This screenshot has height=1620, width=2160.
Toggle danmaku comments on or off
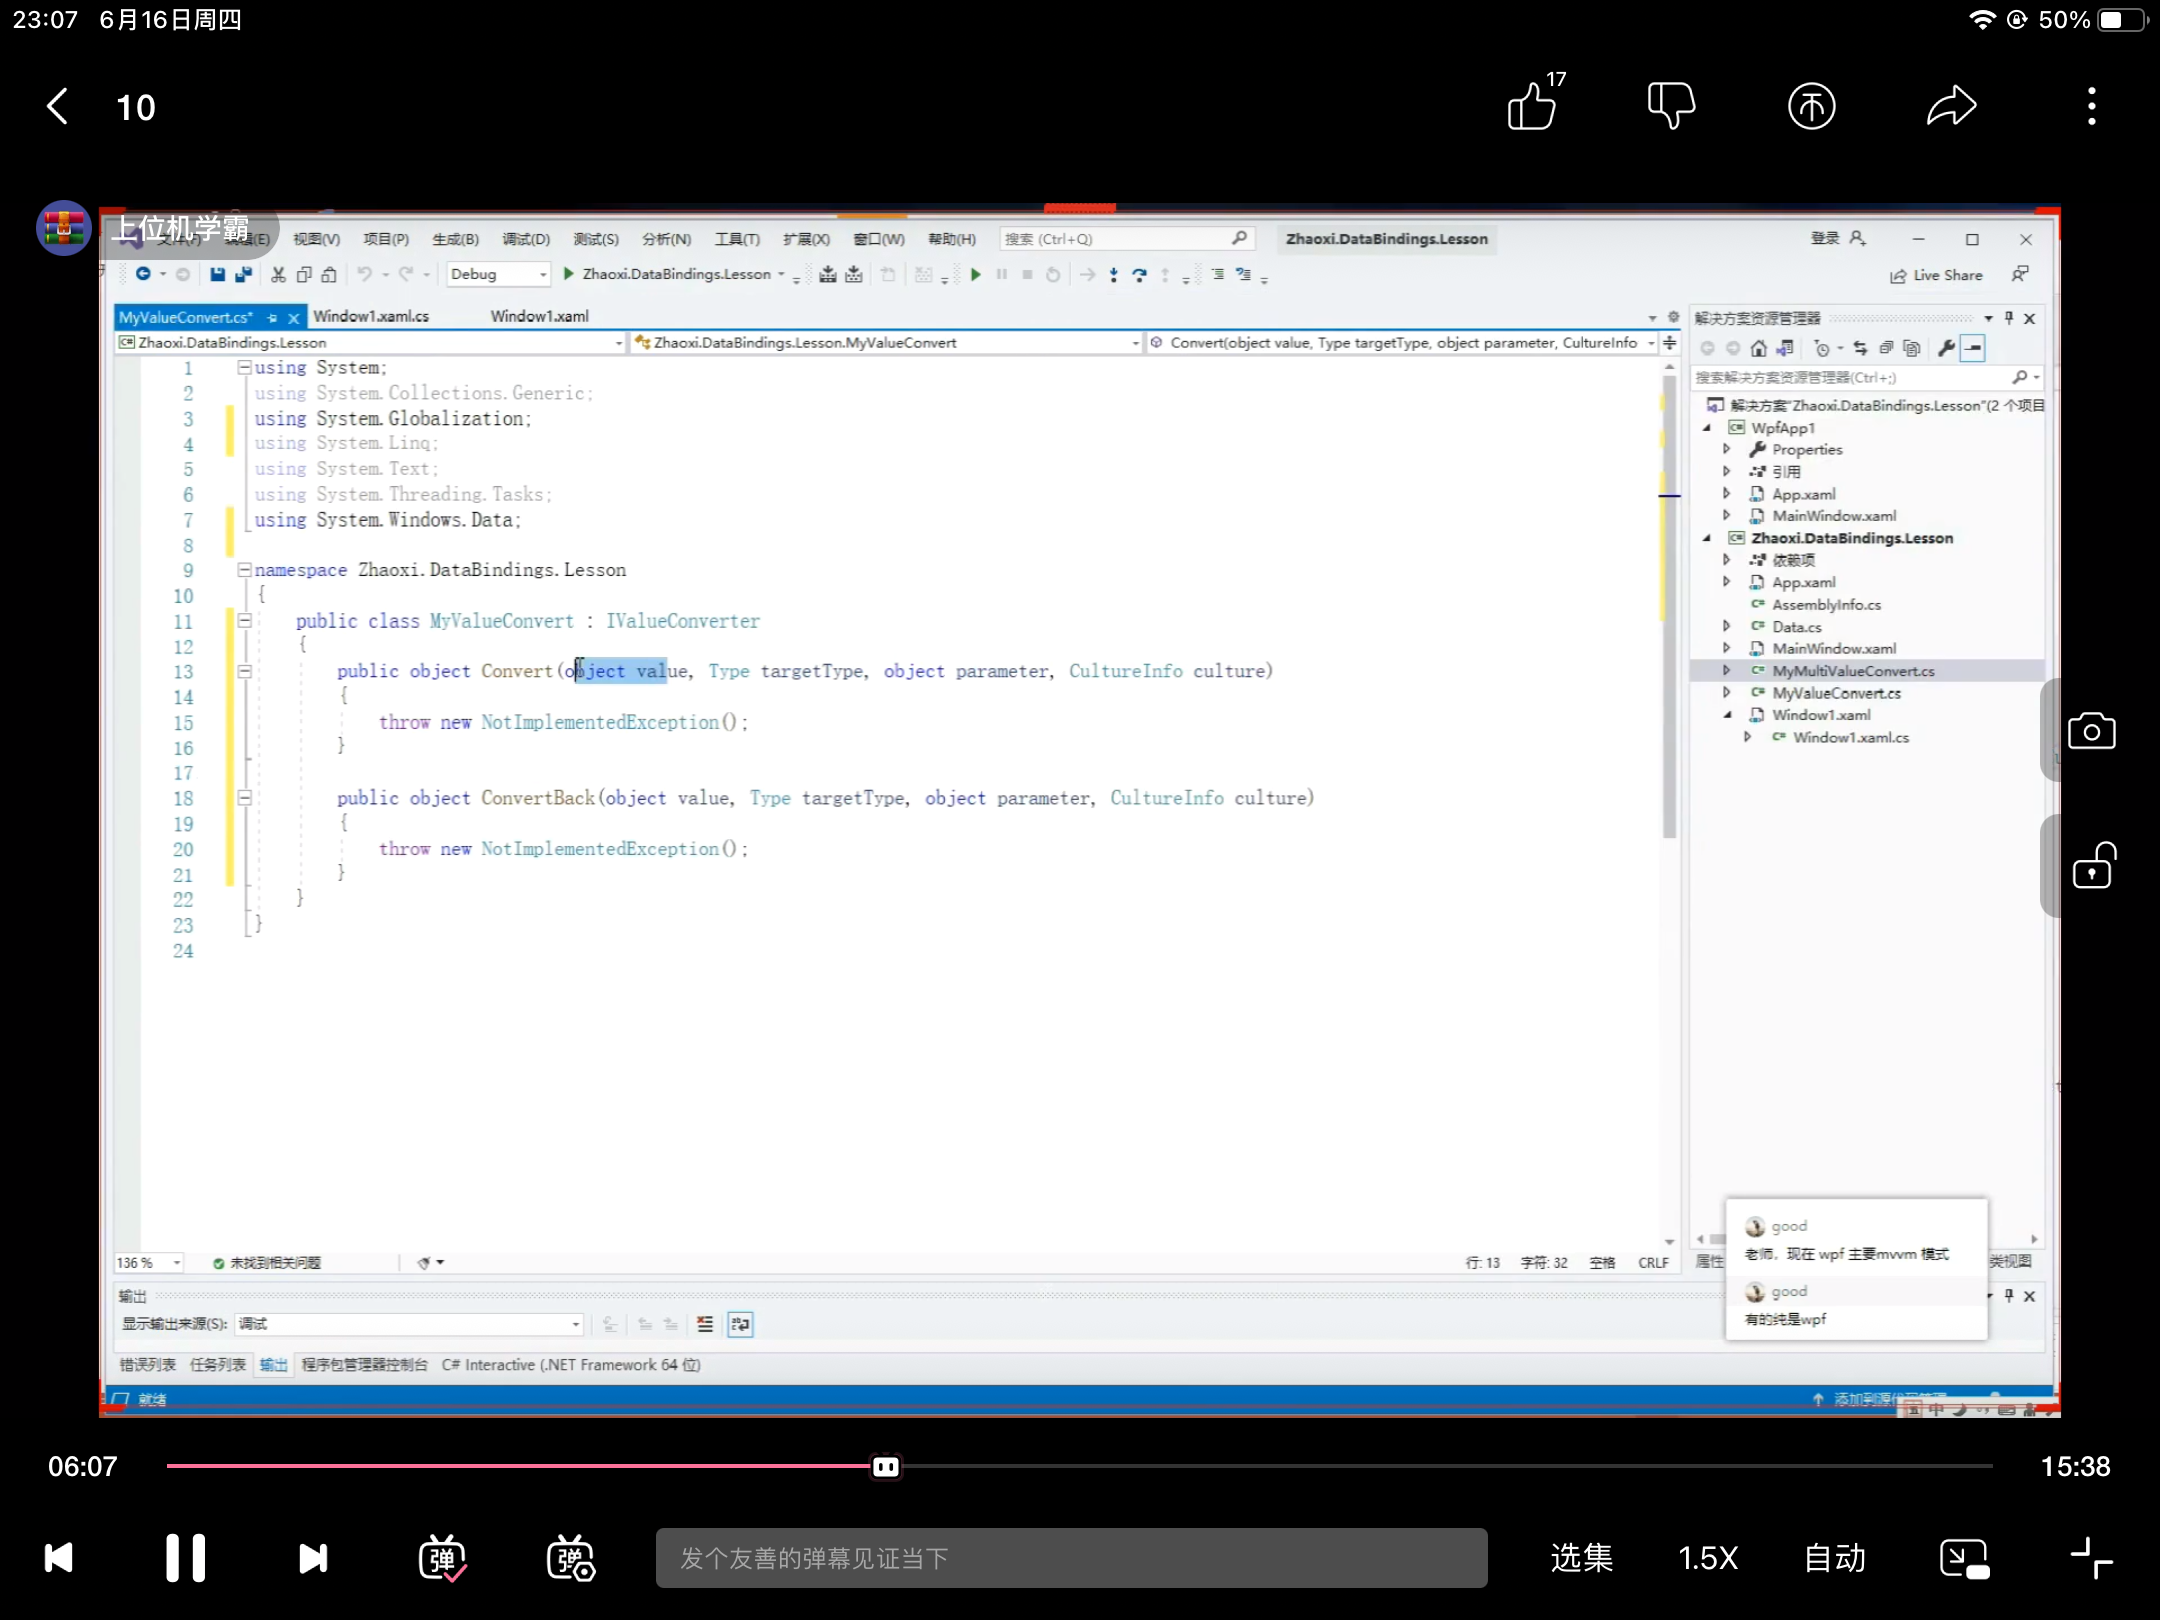[442, 1558]
